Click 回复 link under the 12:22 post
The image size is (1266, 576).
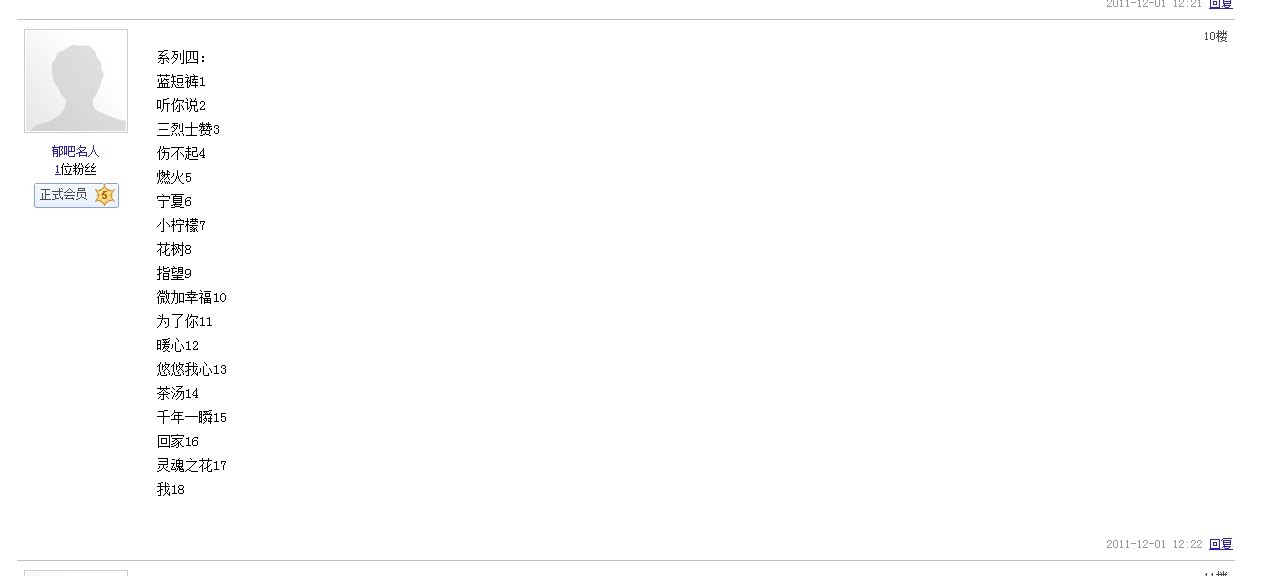(x=1221, y=544)
